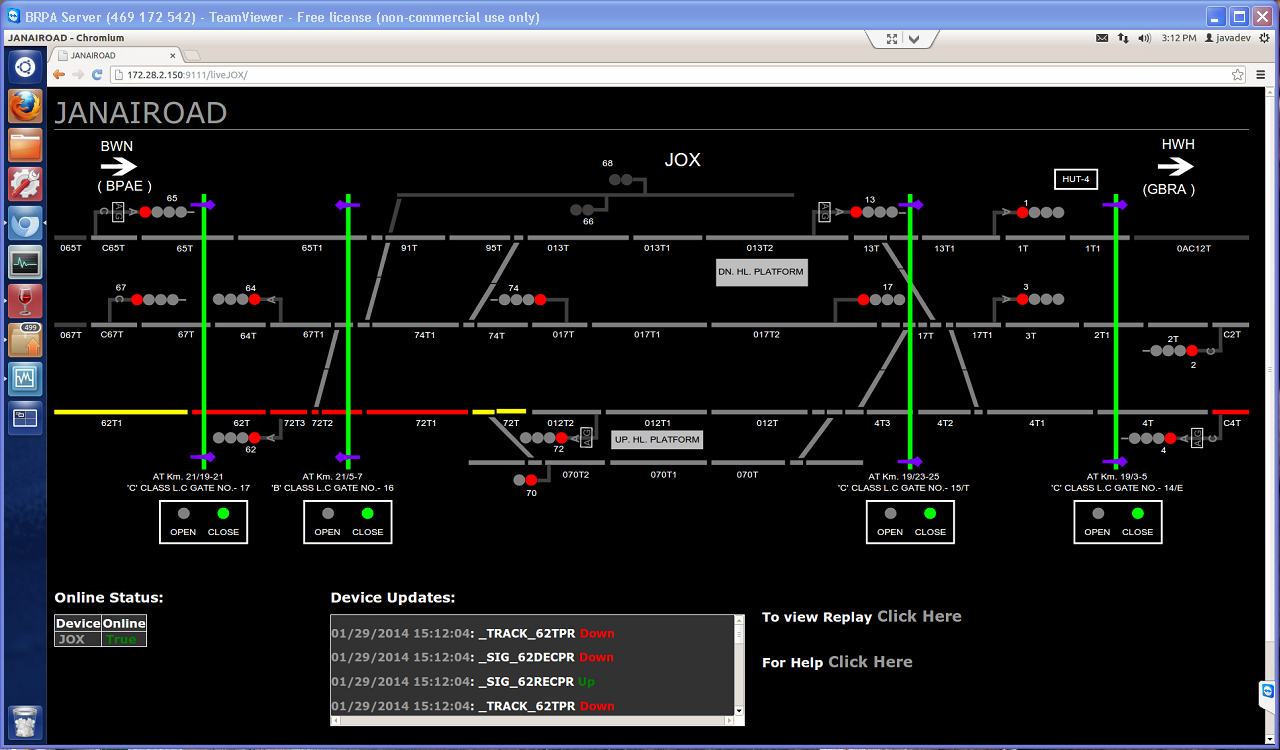This screenshot has height=750, width=1280.
Task: Open the Trash at the launcher bottom
Action: (x=25, y=721)
